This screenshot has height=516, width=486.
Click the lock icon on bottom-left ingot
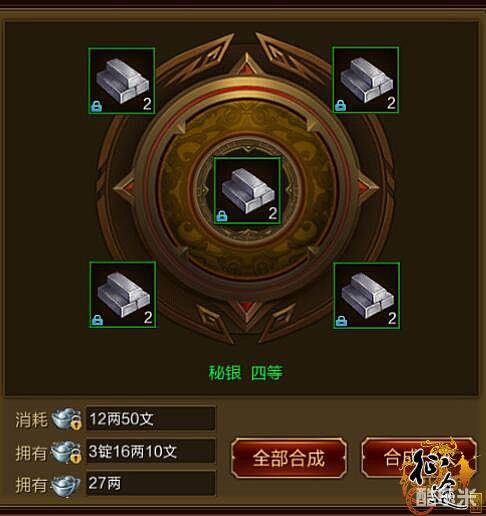pyautogui.click(x=97, y=320)
